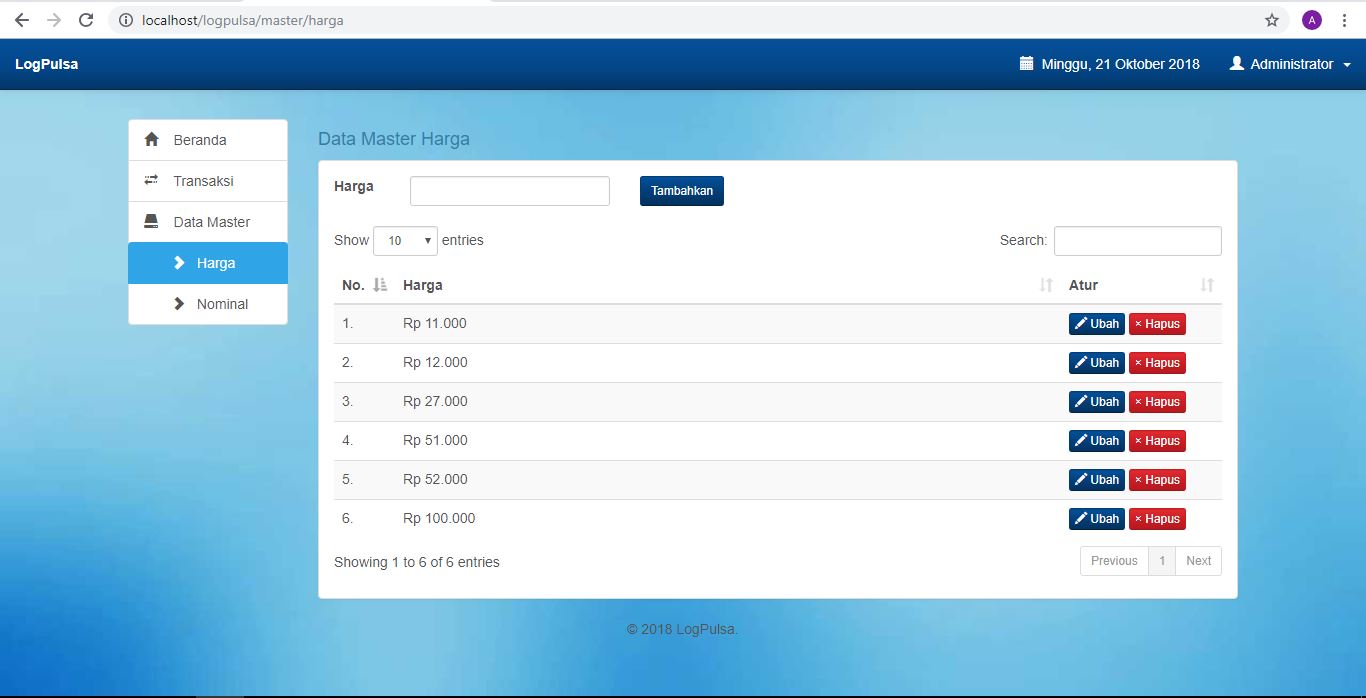Click the table Search box
1366x698 pixels.
pos(1137,241)
